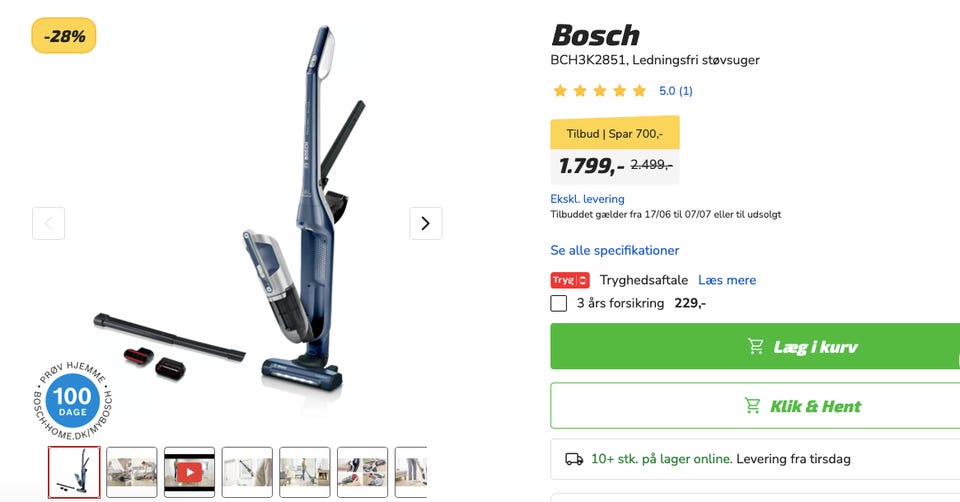The height and width of the screenshot is (502, 960).
Task: Select the second gallery thumbnail
Action: (132, 472)
